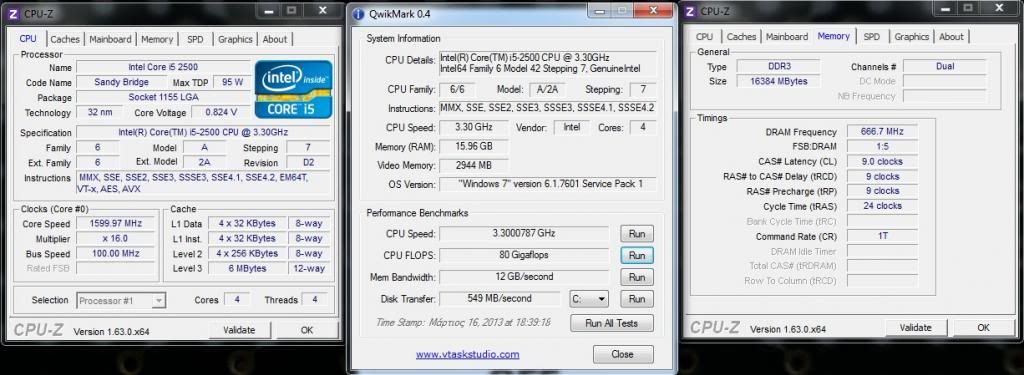Click the Run All Tests button
Viewport: 1024px width, 375px height.
[x=611, y=323]
